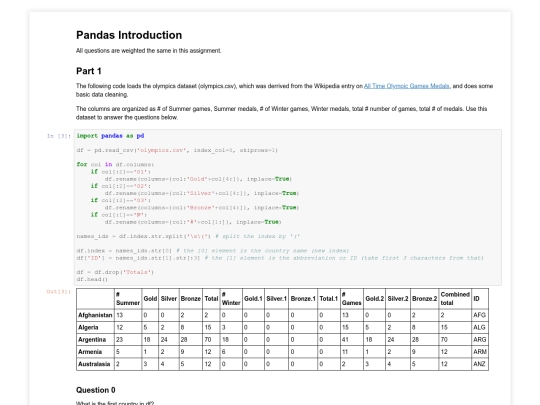Open the All Time Olympic Games Medals link

pos(406,86)
